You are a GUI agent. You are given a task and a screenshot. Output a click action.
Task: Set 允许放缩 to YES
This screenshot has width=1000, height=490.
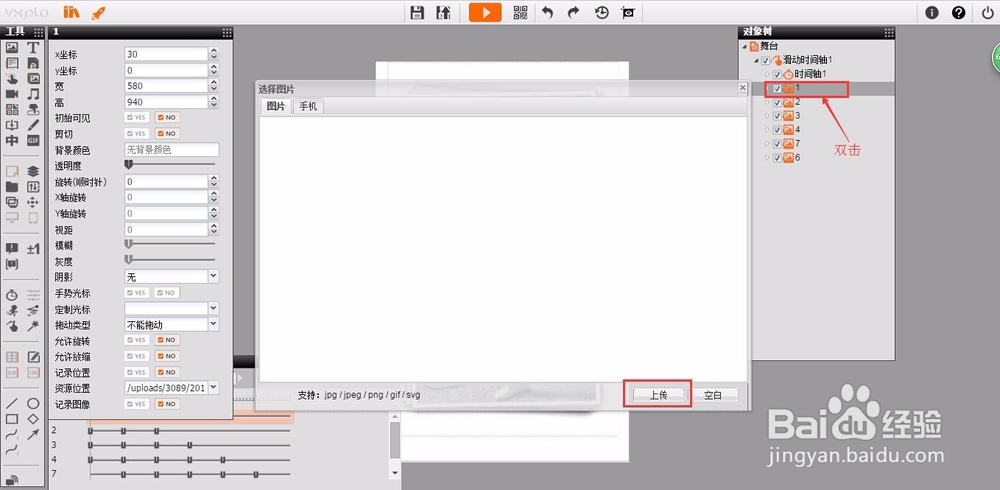[136, 356]
